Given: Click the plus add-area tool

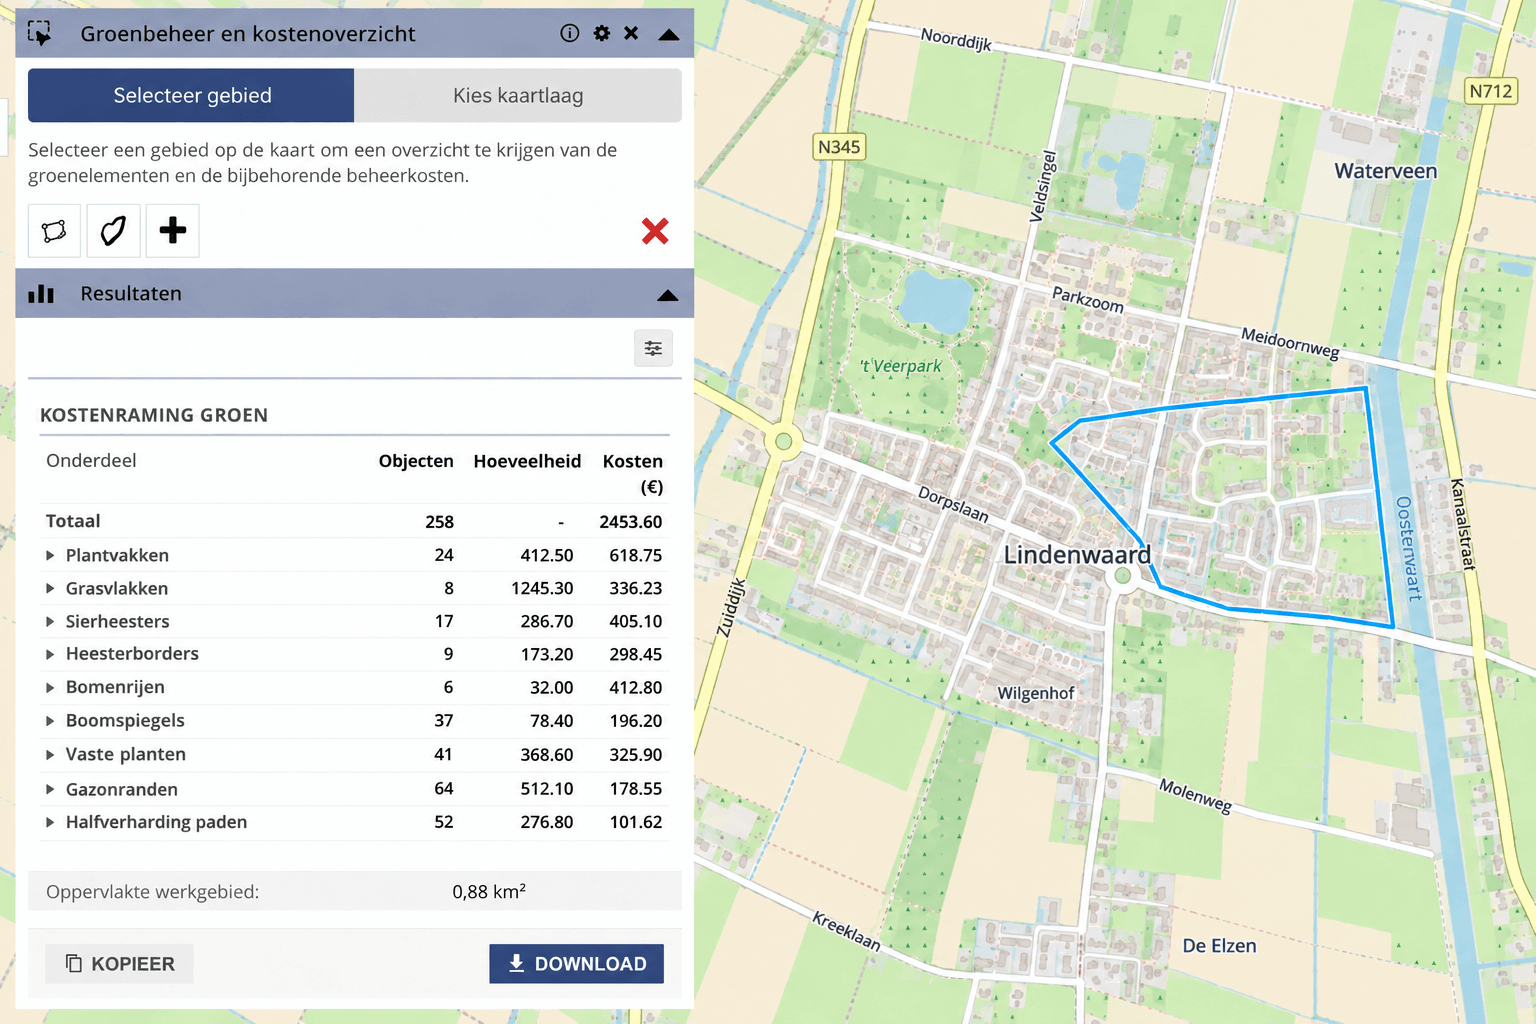Looking at the screenshot, I should coord(172,231).
